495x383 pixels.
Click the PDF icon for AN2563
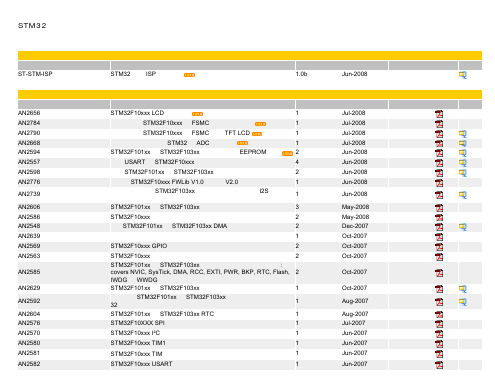coord(439,257)
